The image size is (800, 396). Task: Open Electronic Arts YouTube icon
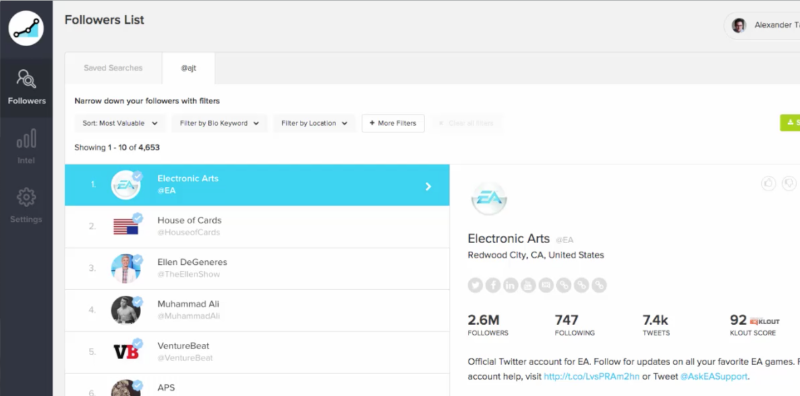pyautogui.click(x=528, y=285)
